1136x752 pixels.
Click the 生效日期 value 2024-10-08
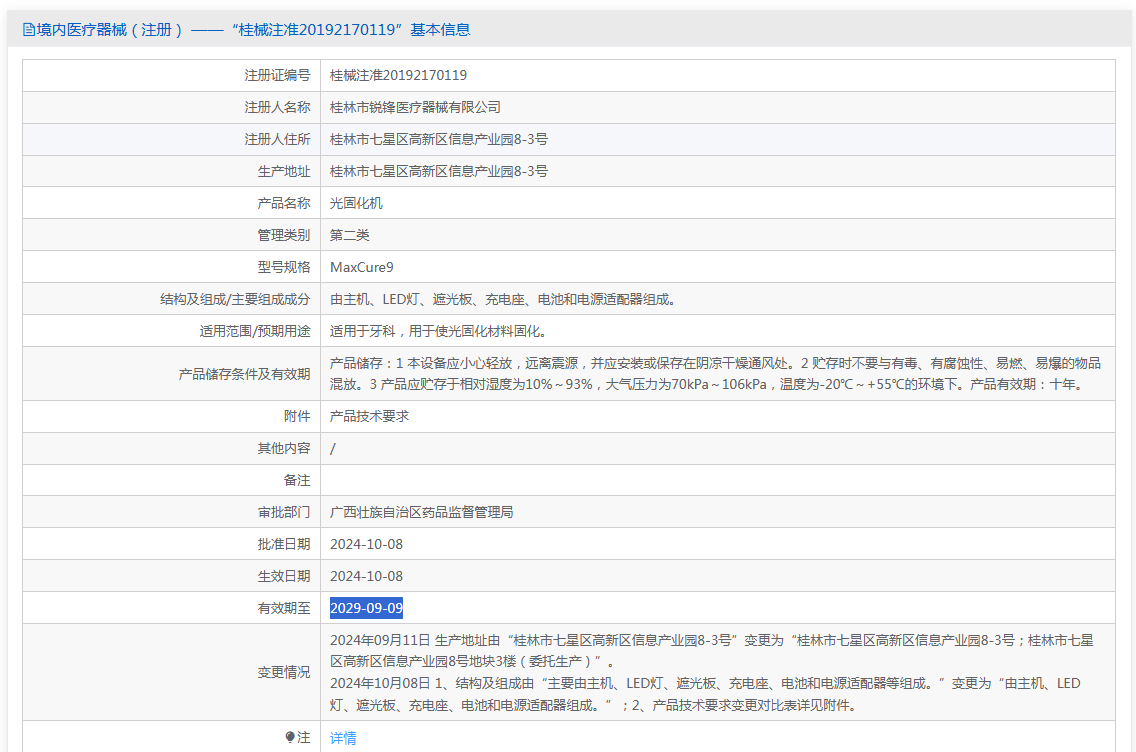coord(366,576)
